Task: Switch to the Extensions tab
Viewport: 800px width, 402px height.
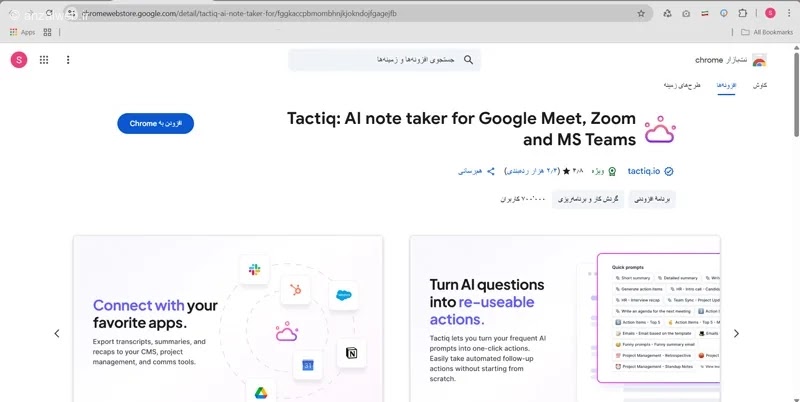Action: [726, 85]
